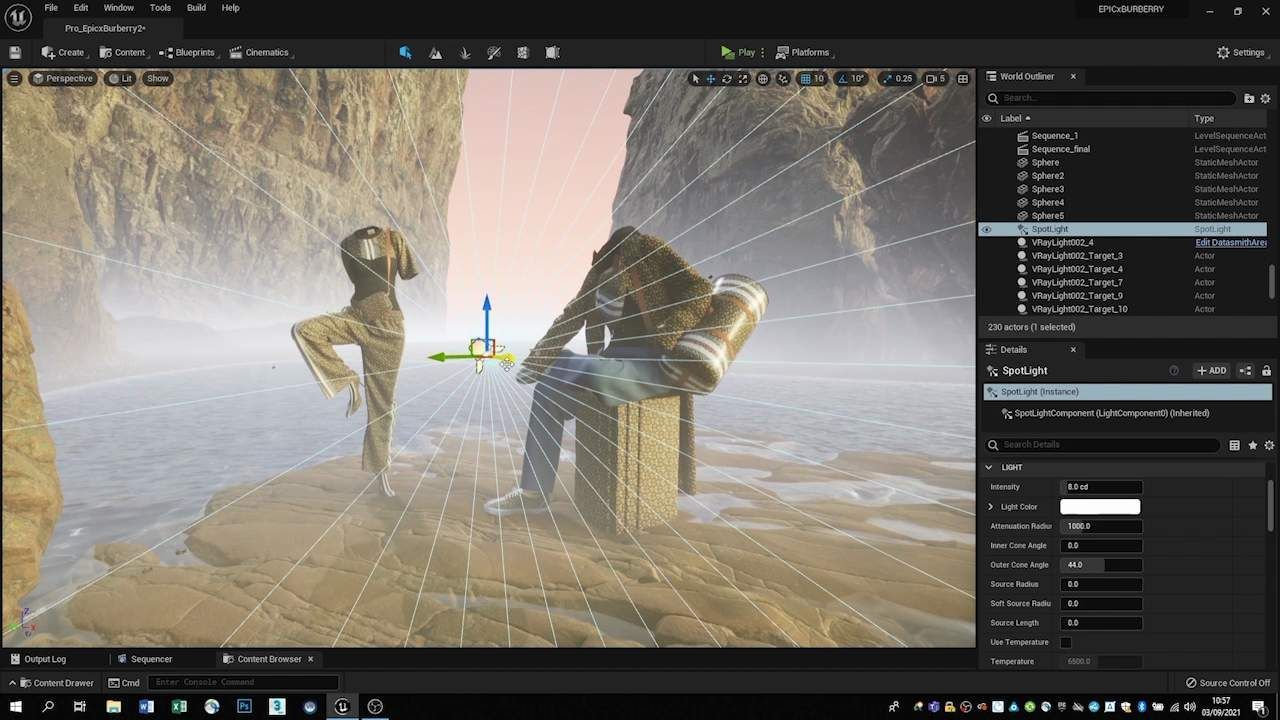The width and height of the screenshot is (1280, 720).
Task: Open the Fracture mode icon
Action: (x=522, y=52)
